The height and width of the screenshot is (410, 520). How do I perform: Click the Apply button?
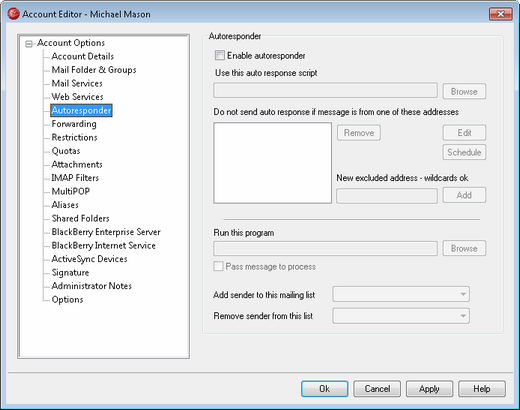click(x=429, y=389)
